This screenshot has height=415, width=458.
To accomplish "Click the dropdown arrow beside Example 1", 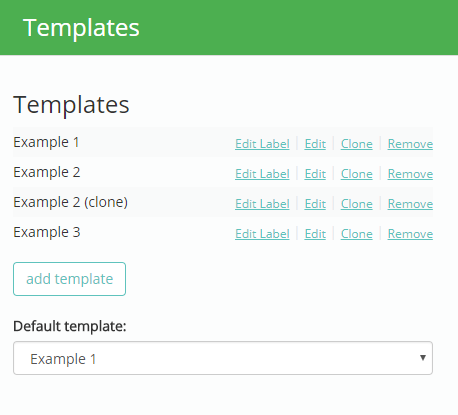I will tap(423, 358).
